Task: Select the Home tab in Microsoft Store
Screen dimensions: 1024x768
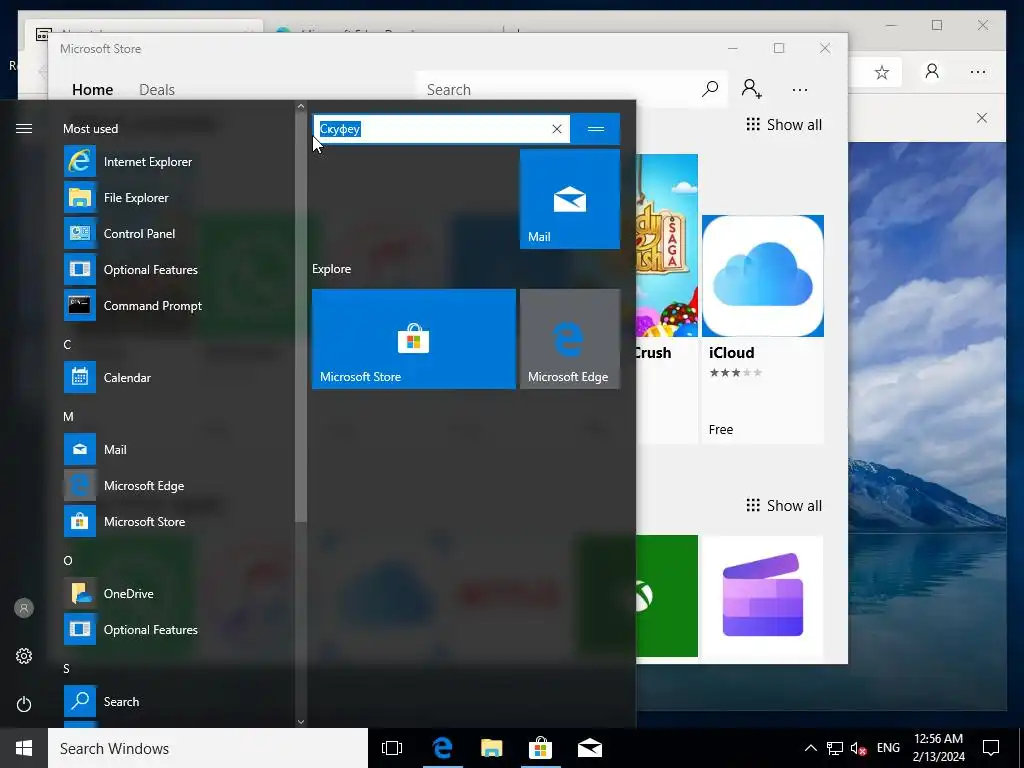Action: tap(93, 89)
